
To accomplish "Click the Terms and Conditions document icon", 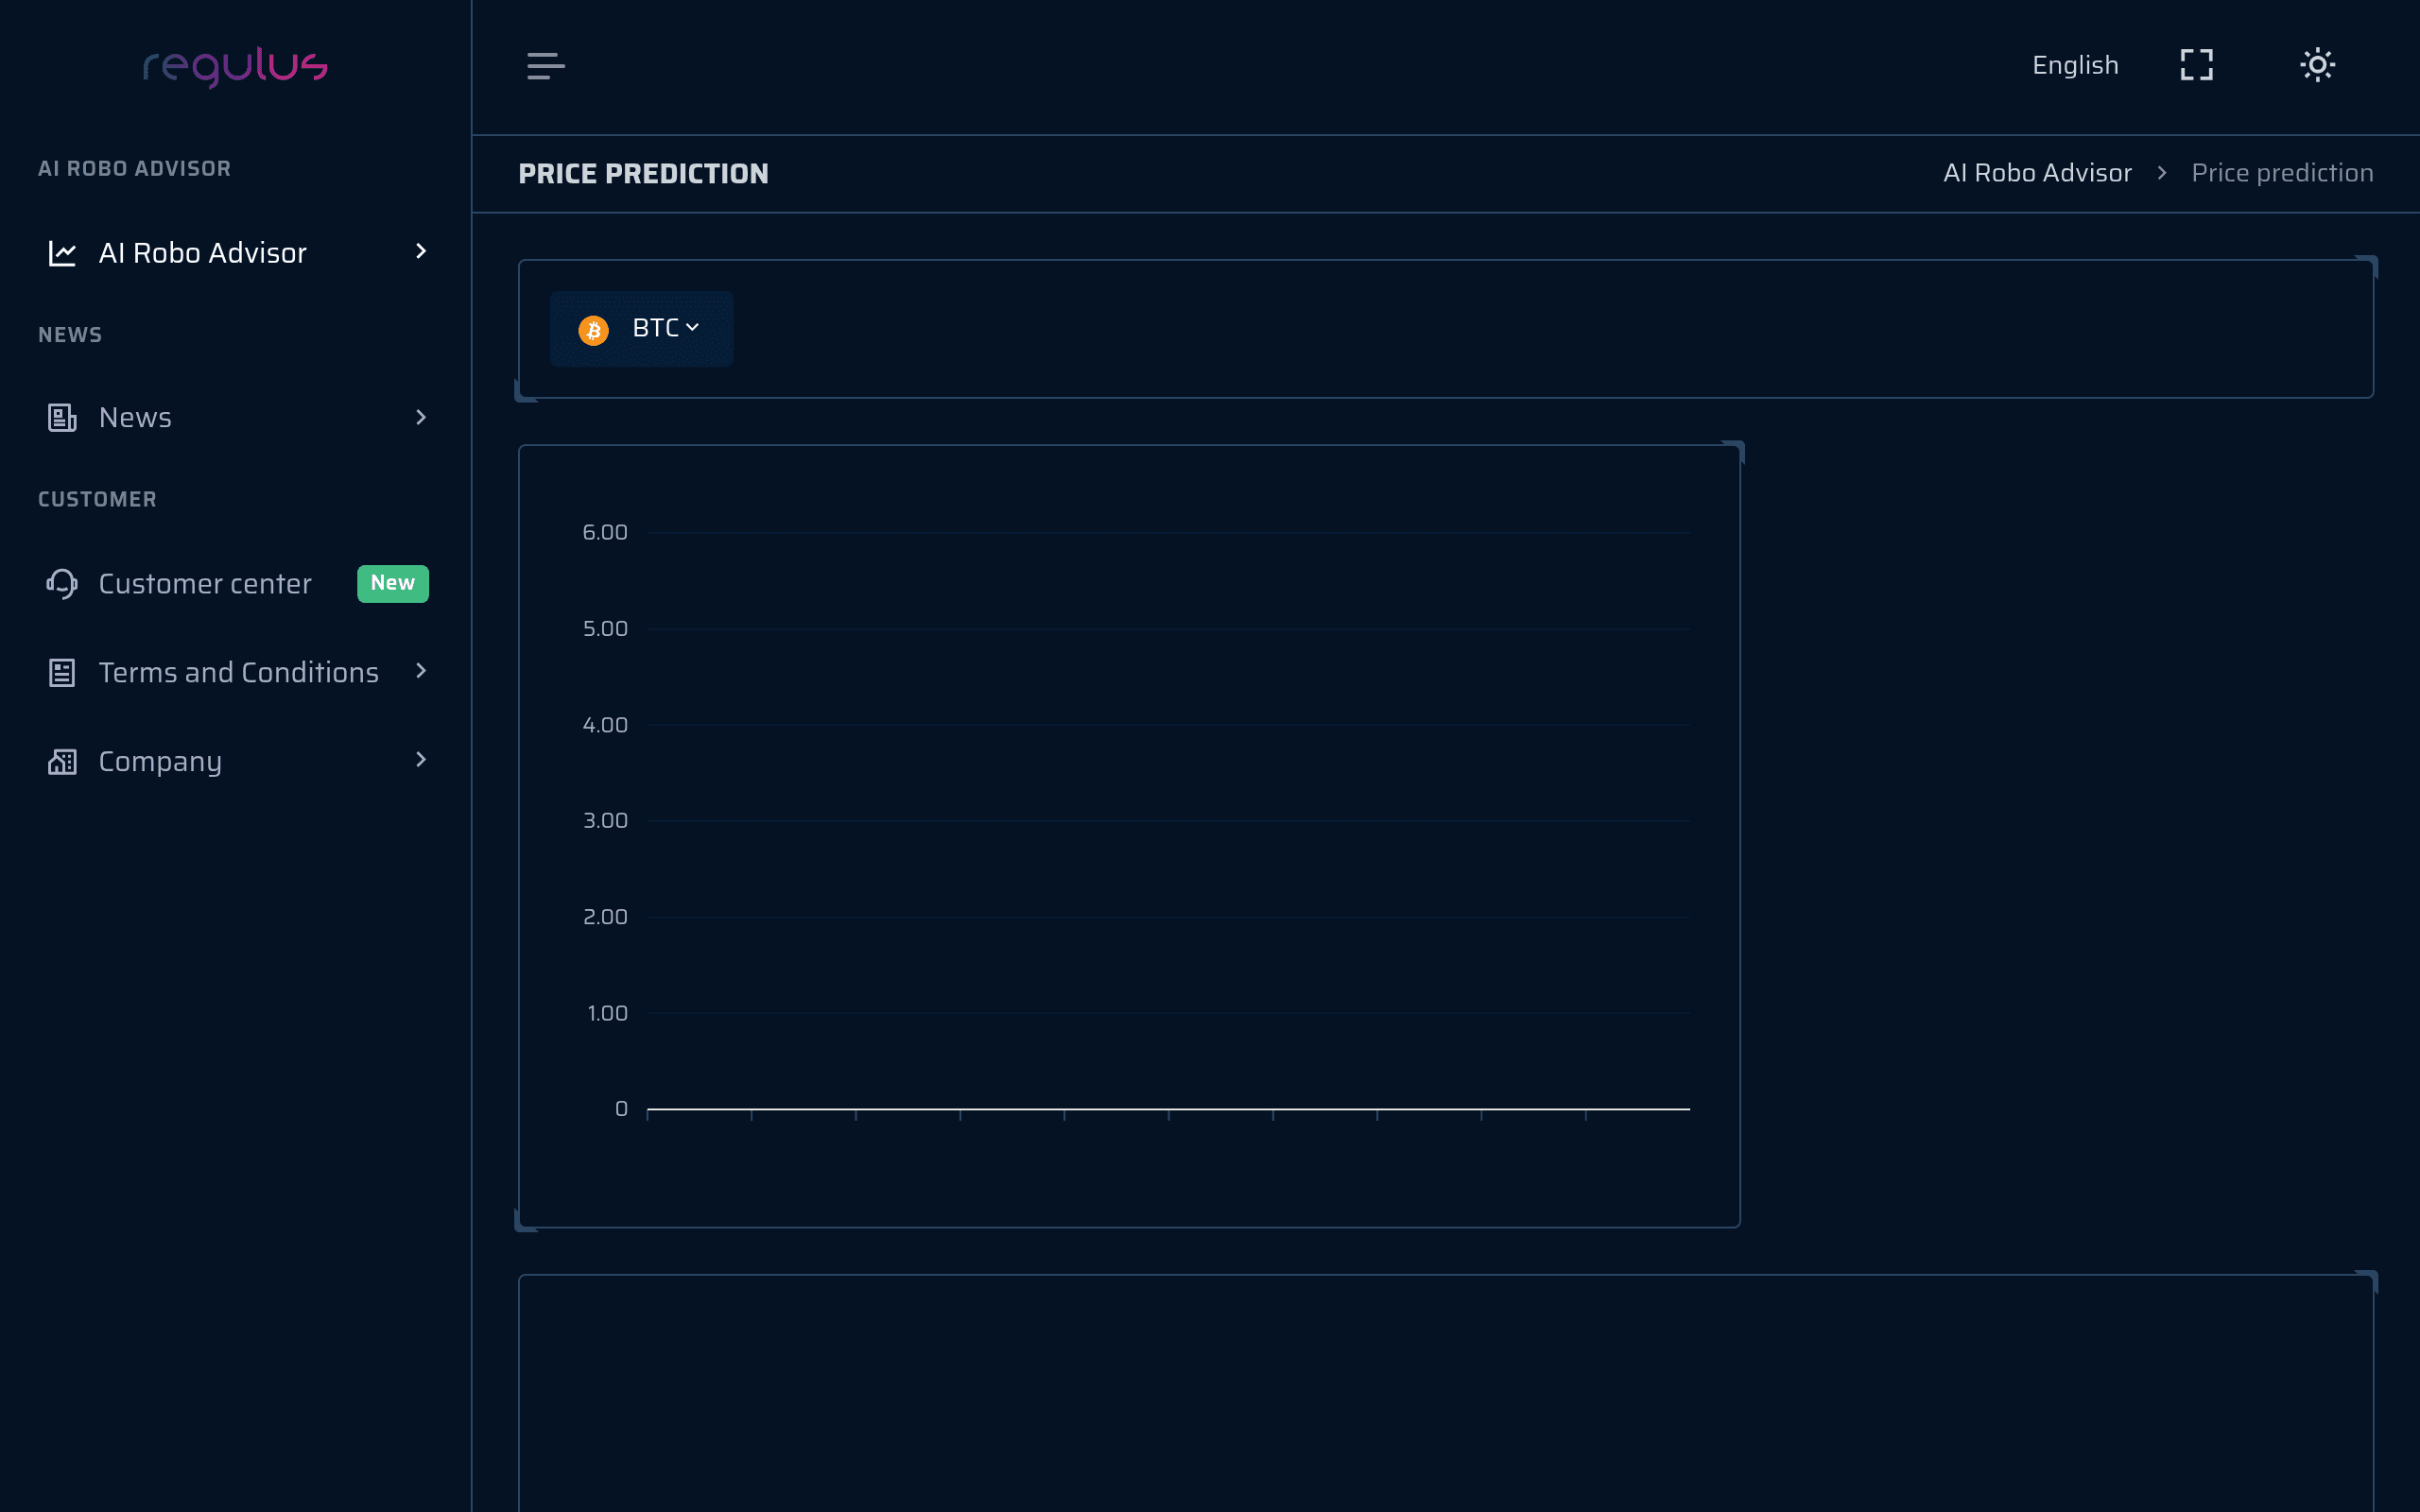I will click(62, 672).
